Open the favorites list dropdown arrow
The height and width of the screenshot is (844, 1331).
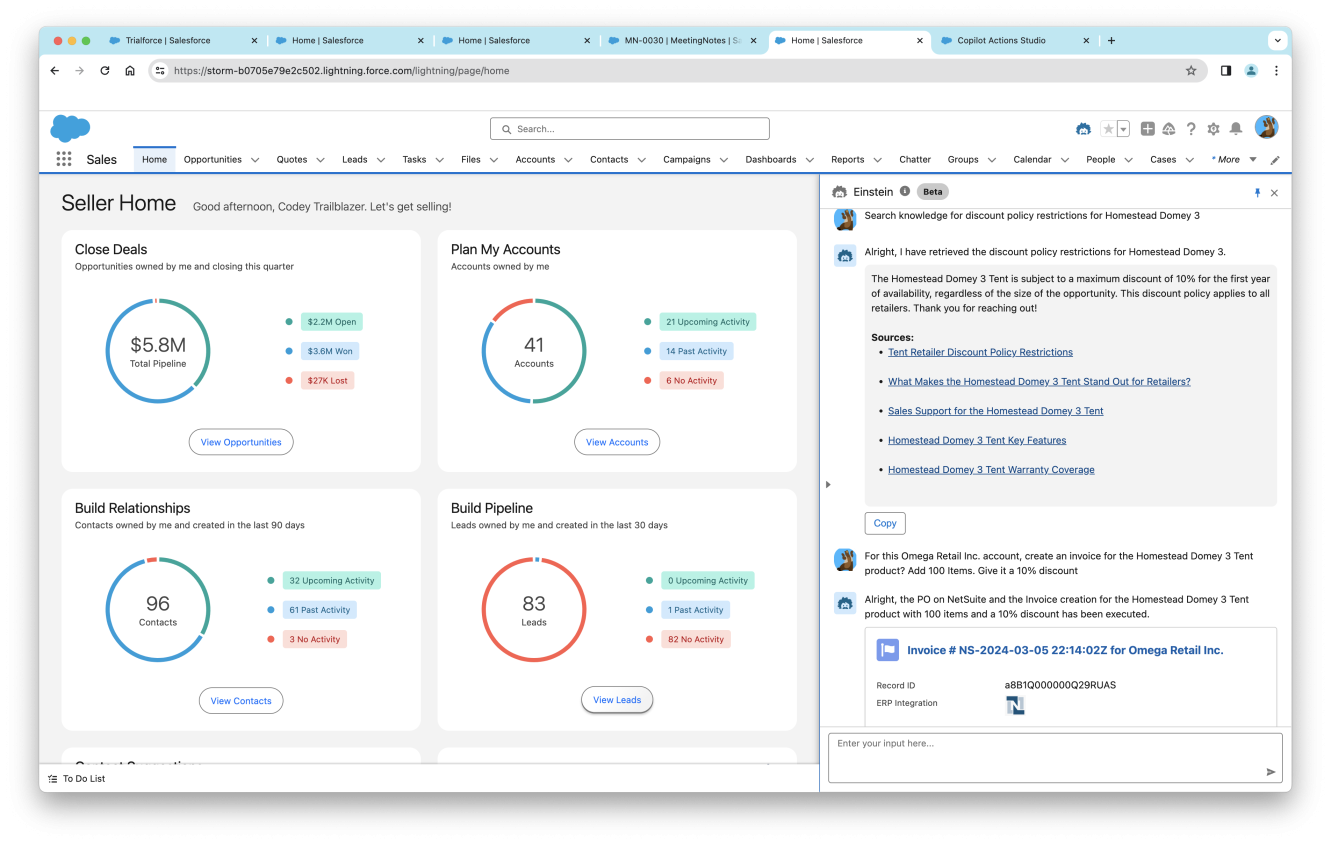pos(1123,129)
